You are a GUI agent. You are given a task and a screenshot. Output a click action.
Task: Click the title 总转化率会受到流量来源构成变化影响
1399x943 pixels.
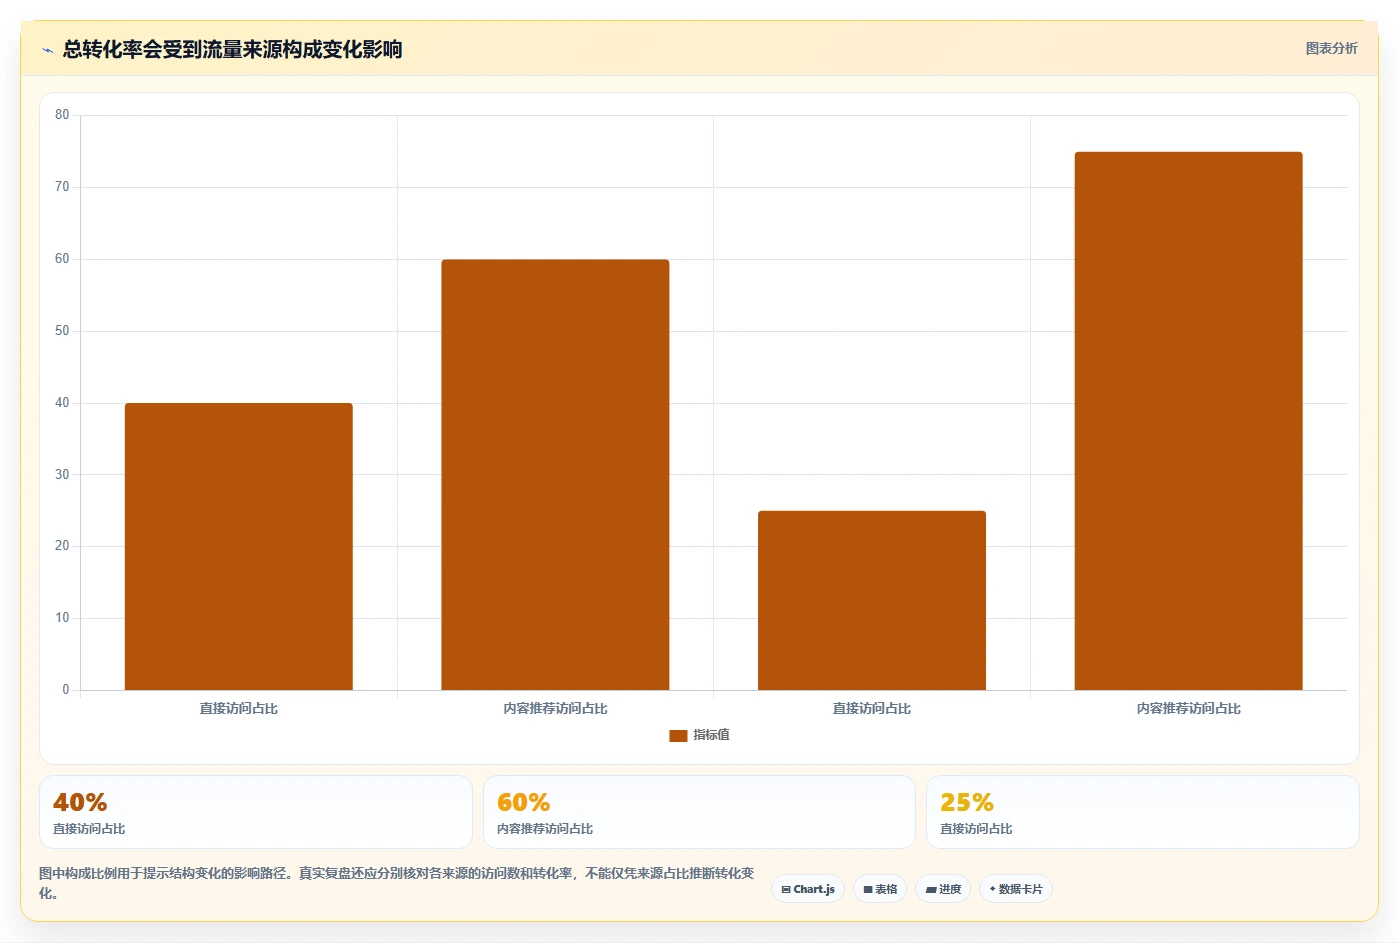pyautogui.click(x=232, y=49)
